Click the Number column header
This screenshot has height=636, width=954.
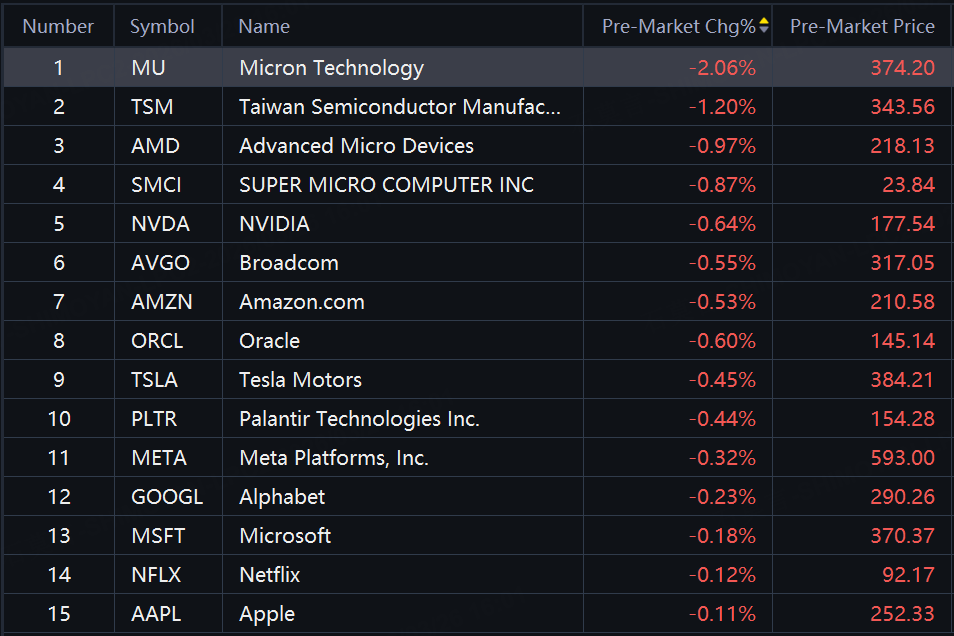pyautogui.click(x=58, y=27)
